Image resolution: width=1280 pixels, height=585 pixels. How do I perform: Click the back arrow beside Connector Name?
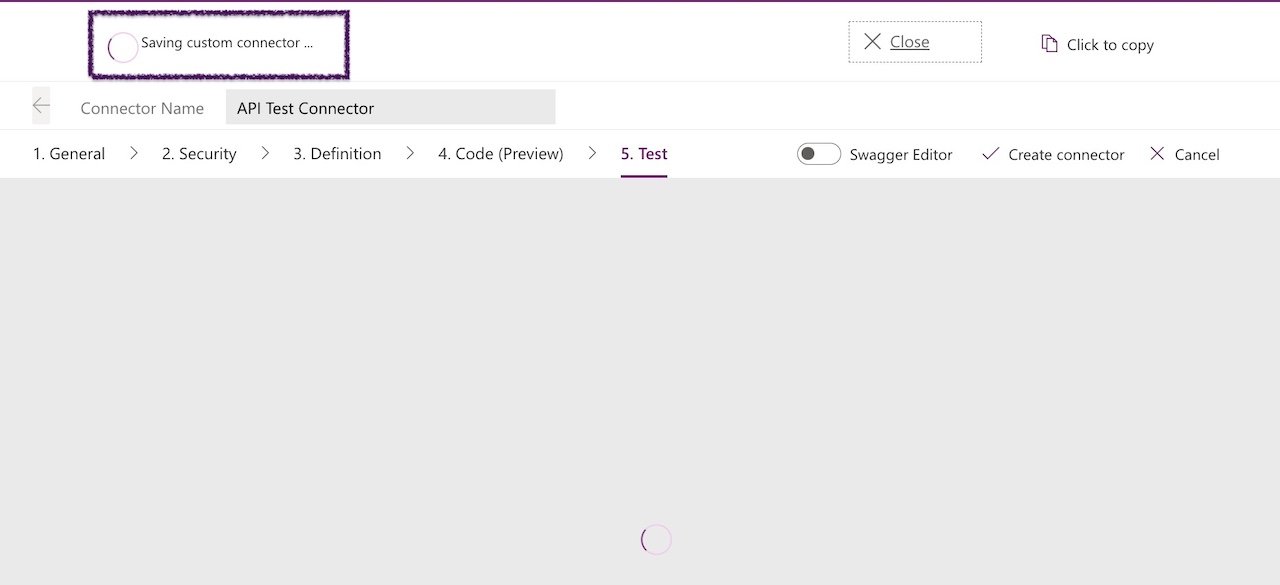(41, 106)
